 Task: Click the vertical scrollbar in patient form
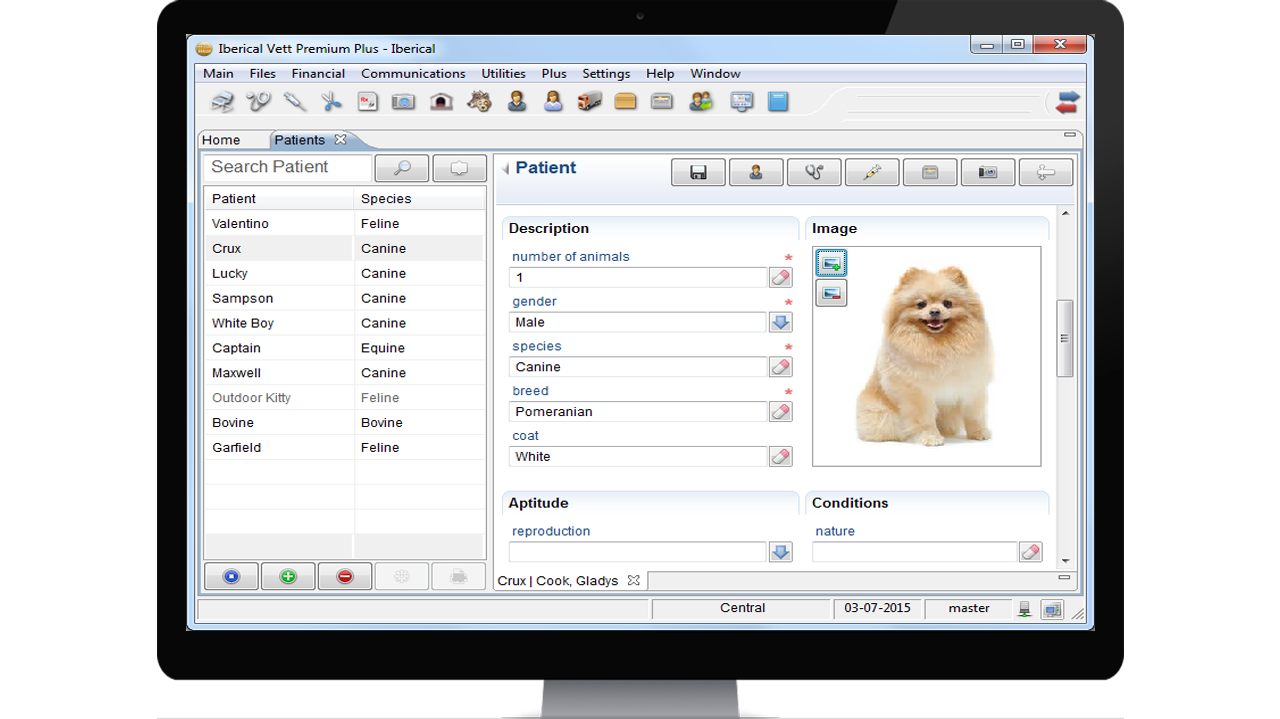1065,338
